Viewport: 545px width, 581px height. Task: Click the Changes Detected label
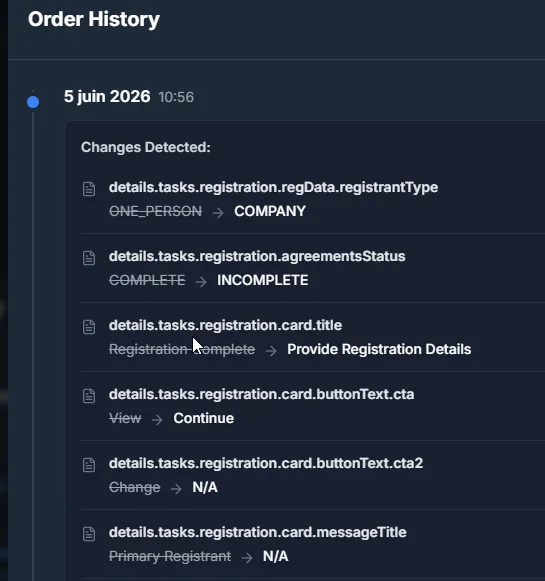[x=146, y=147]
